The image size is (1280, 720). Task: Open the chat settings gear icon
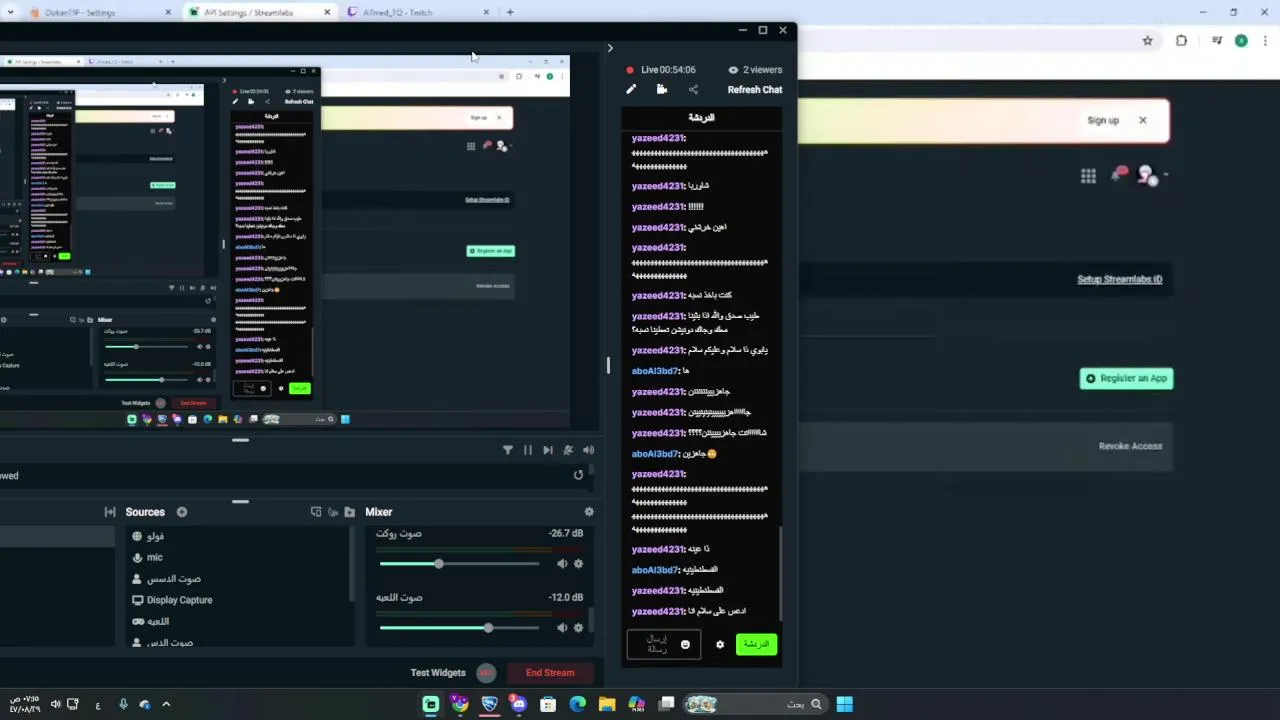[720, 645]
